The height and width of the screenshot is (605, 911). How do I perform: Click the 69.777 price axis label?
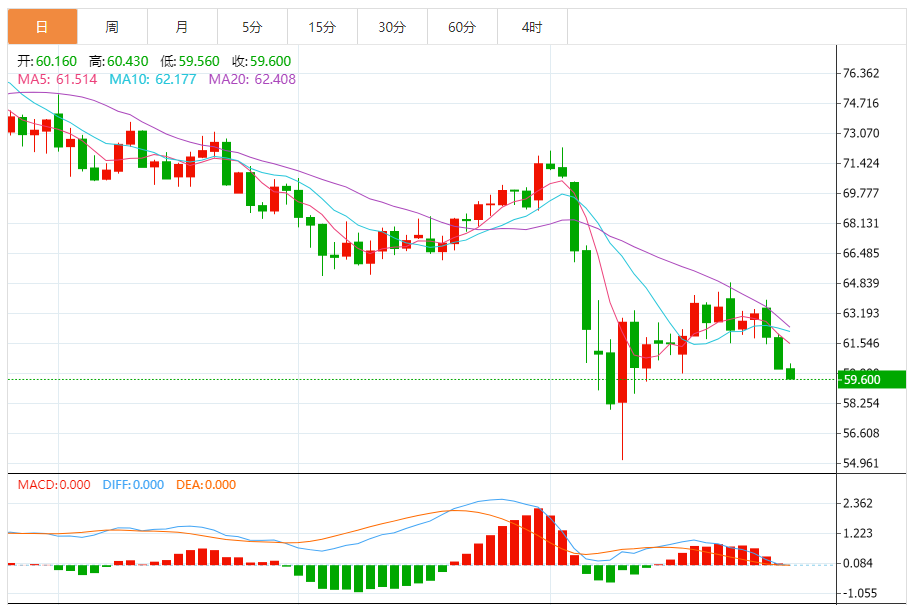pyautogui.click(x=861, y=193)
